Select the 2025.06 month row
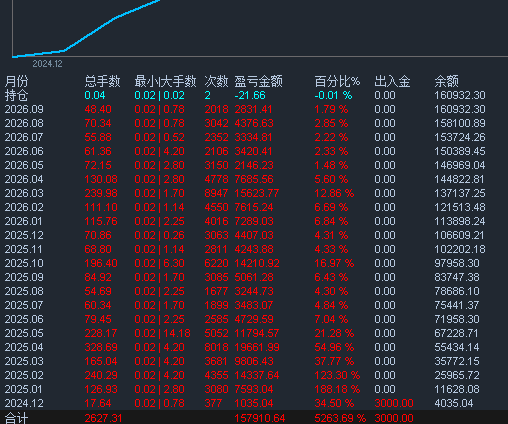Screen dimensions: 508x424 pyautogui.click(x=24, y=320)
